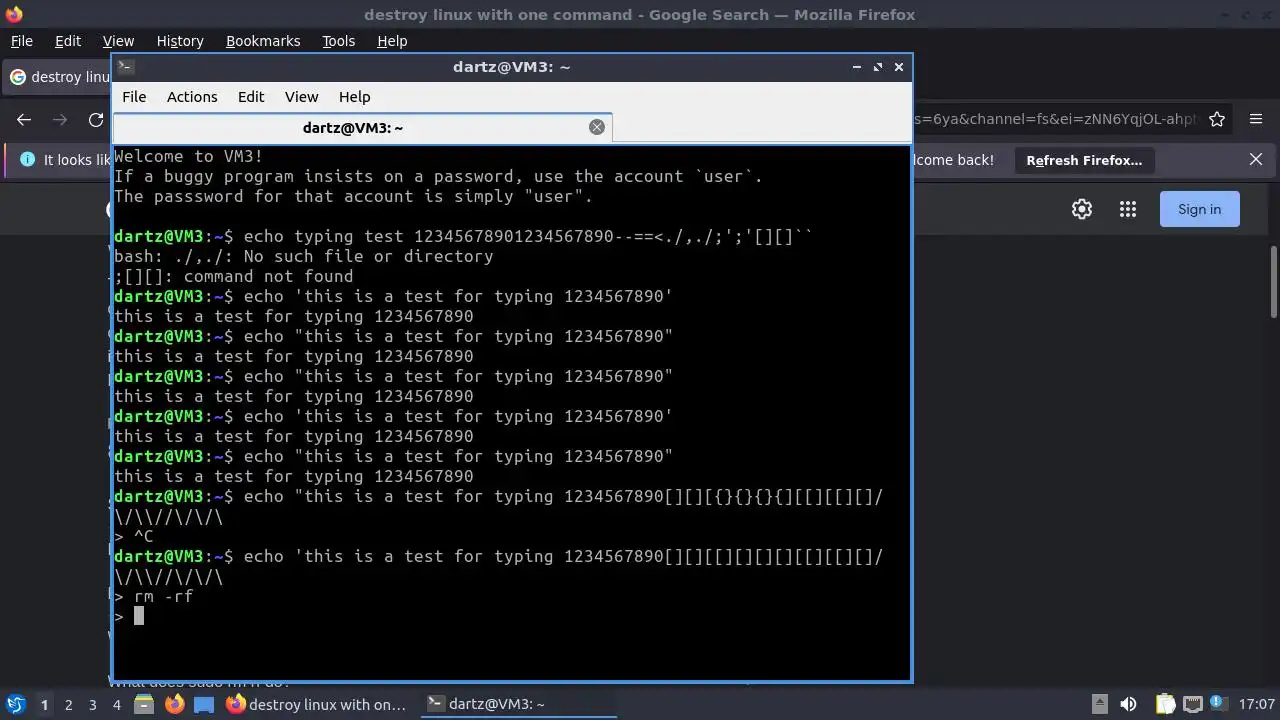Open Google apps grid
Viewport: 1280px width, 720px height.
coord(1128,209)
